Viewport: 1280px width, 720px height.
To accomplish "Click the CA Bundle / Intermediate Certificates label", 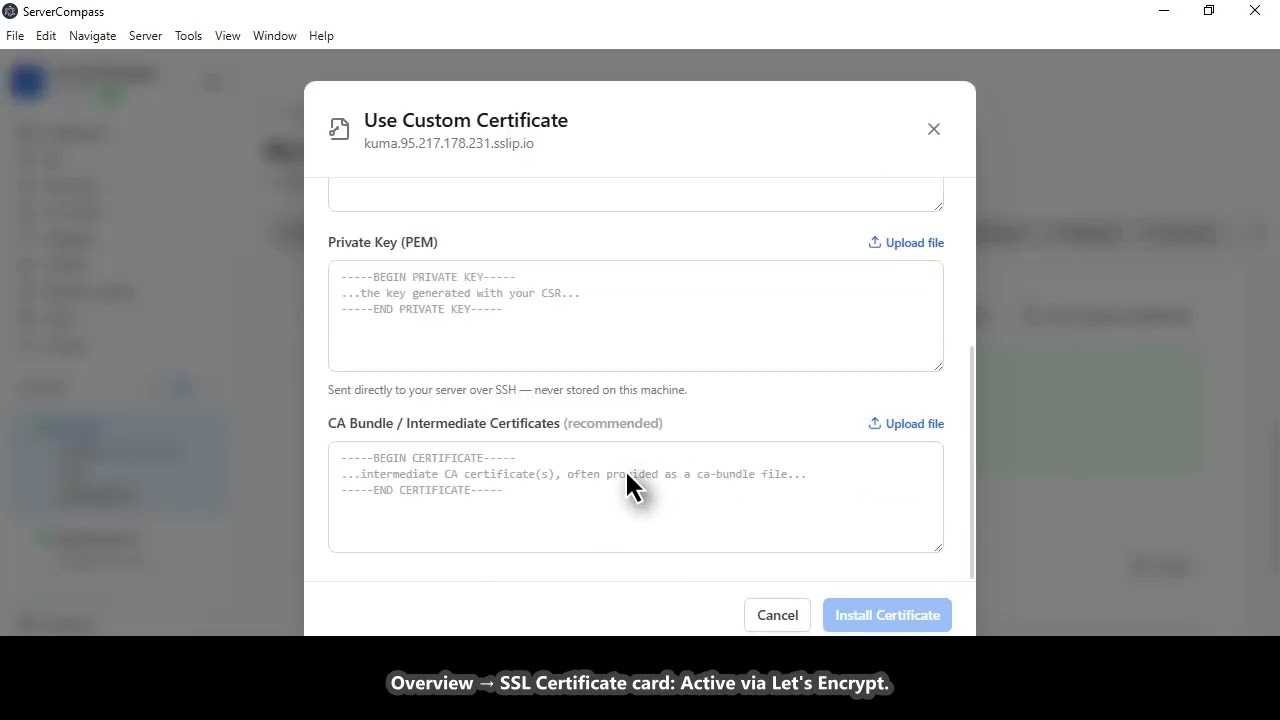I will coord(444,423).
